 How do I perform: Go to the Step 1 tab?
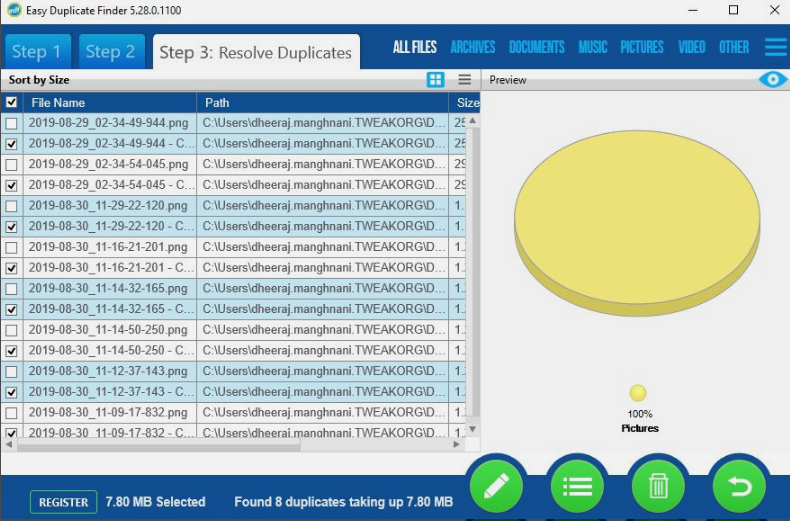[x=37, y=52]
